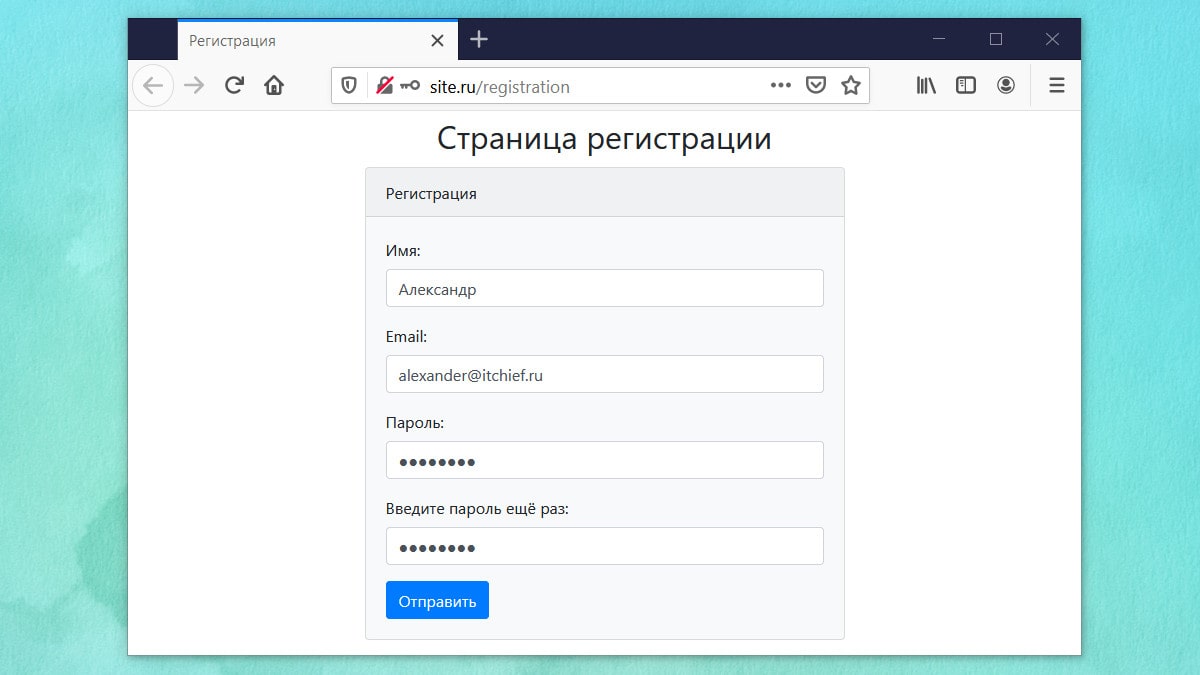The image size is (1200, 675).
Task: Close the browser window
Action: (x=1052, y=39)
